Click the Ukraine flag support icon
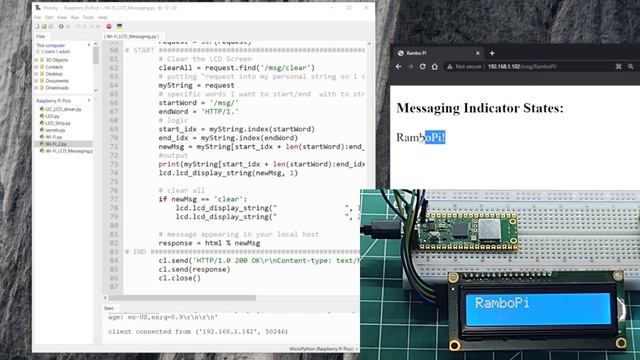 [x=120, y=26]
